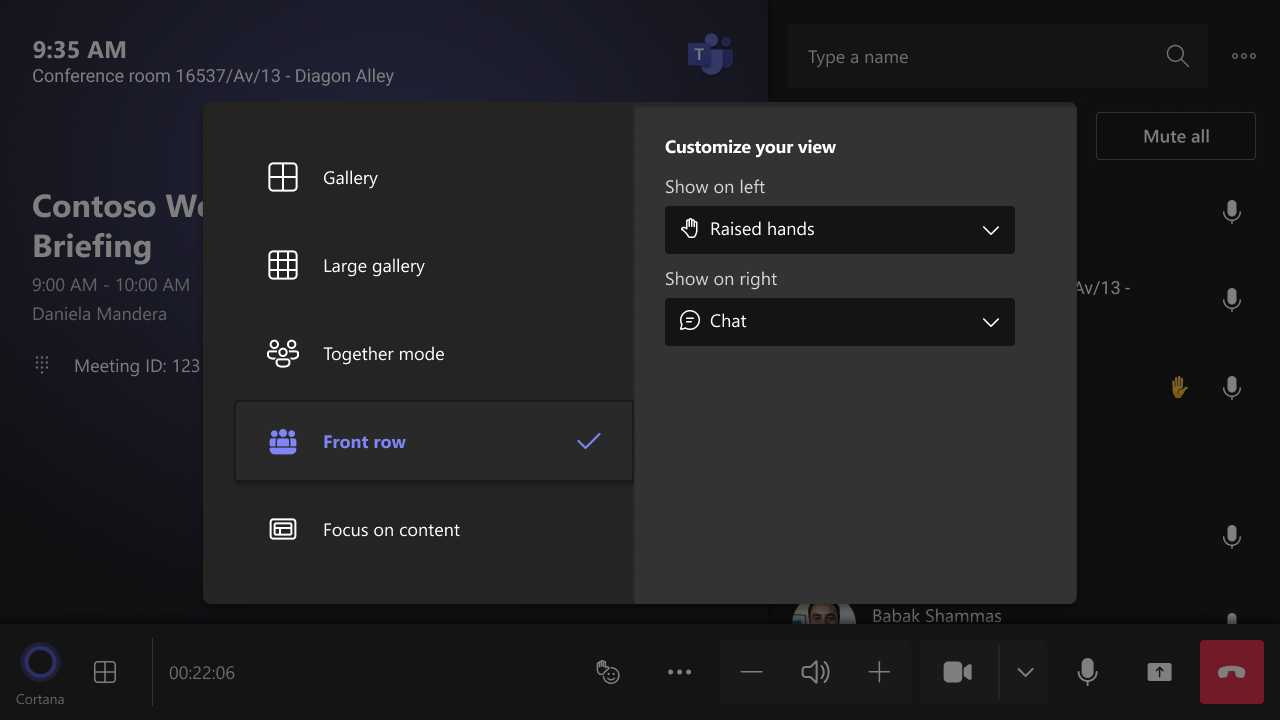Select the Gallery view option

click(350, 177)
